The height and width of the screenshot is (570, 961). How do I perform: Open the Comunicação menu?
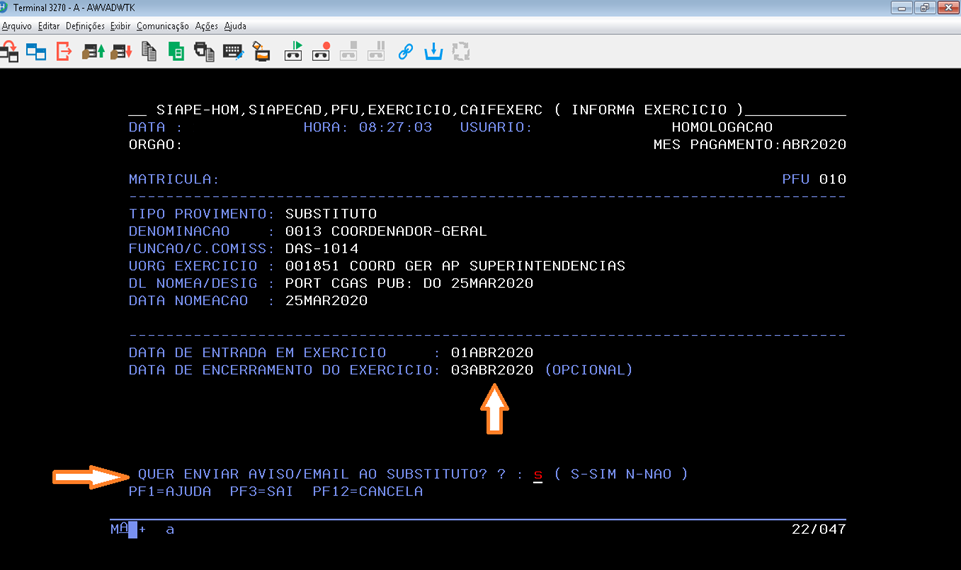click(162, 26)
